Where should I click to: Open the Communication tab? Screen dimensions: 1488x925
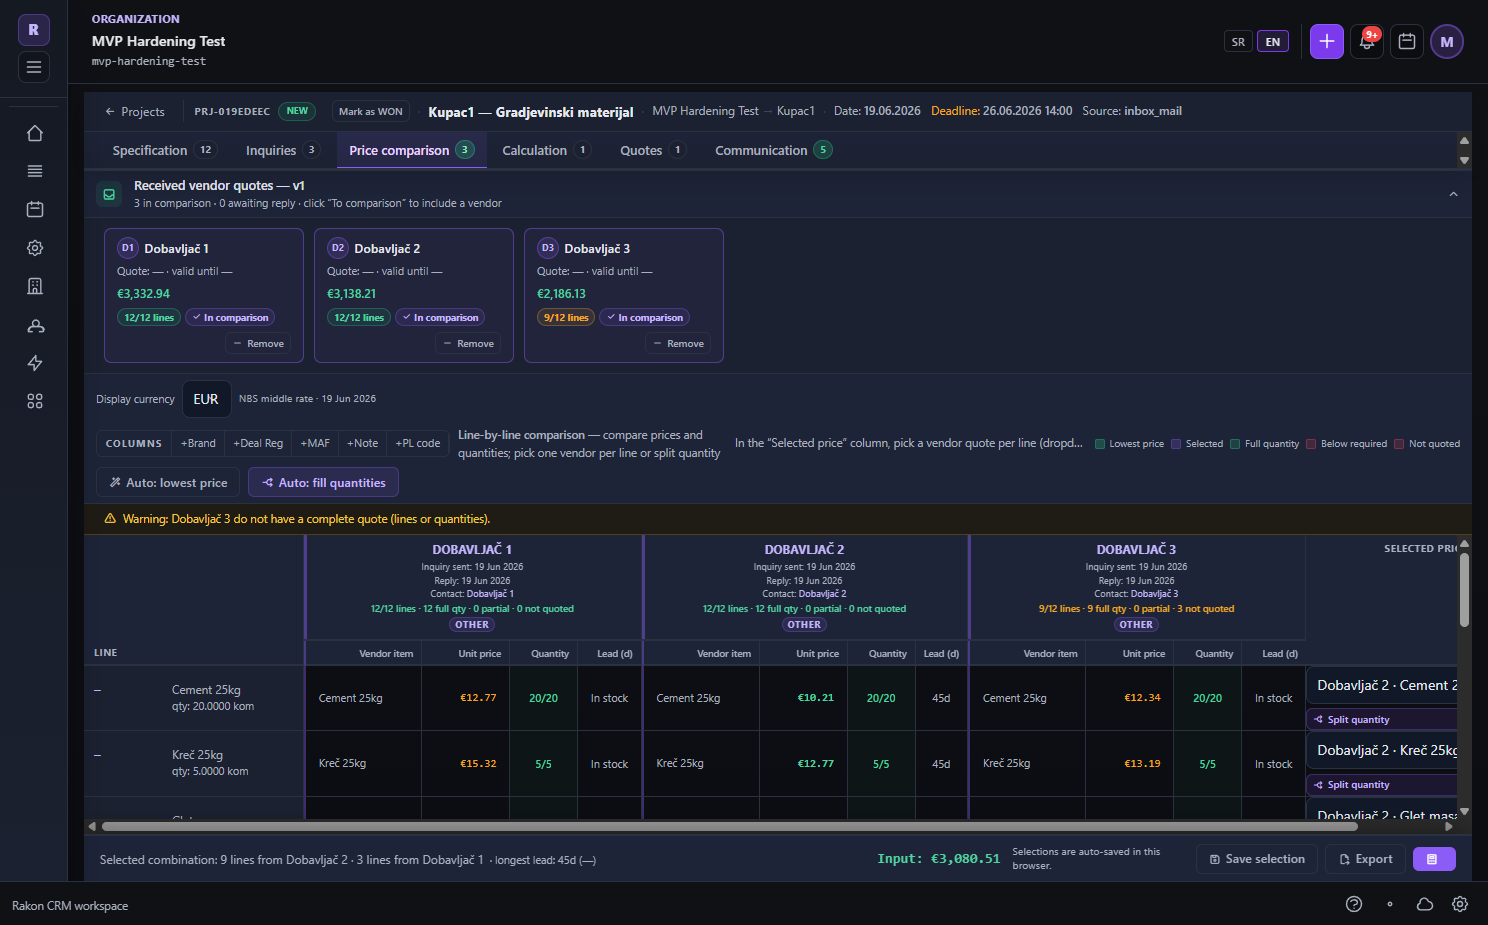click(773, 151)
